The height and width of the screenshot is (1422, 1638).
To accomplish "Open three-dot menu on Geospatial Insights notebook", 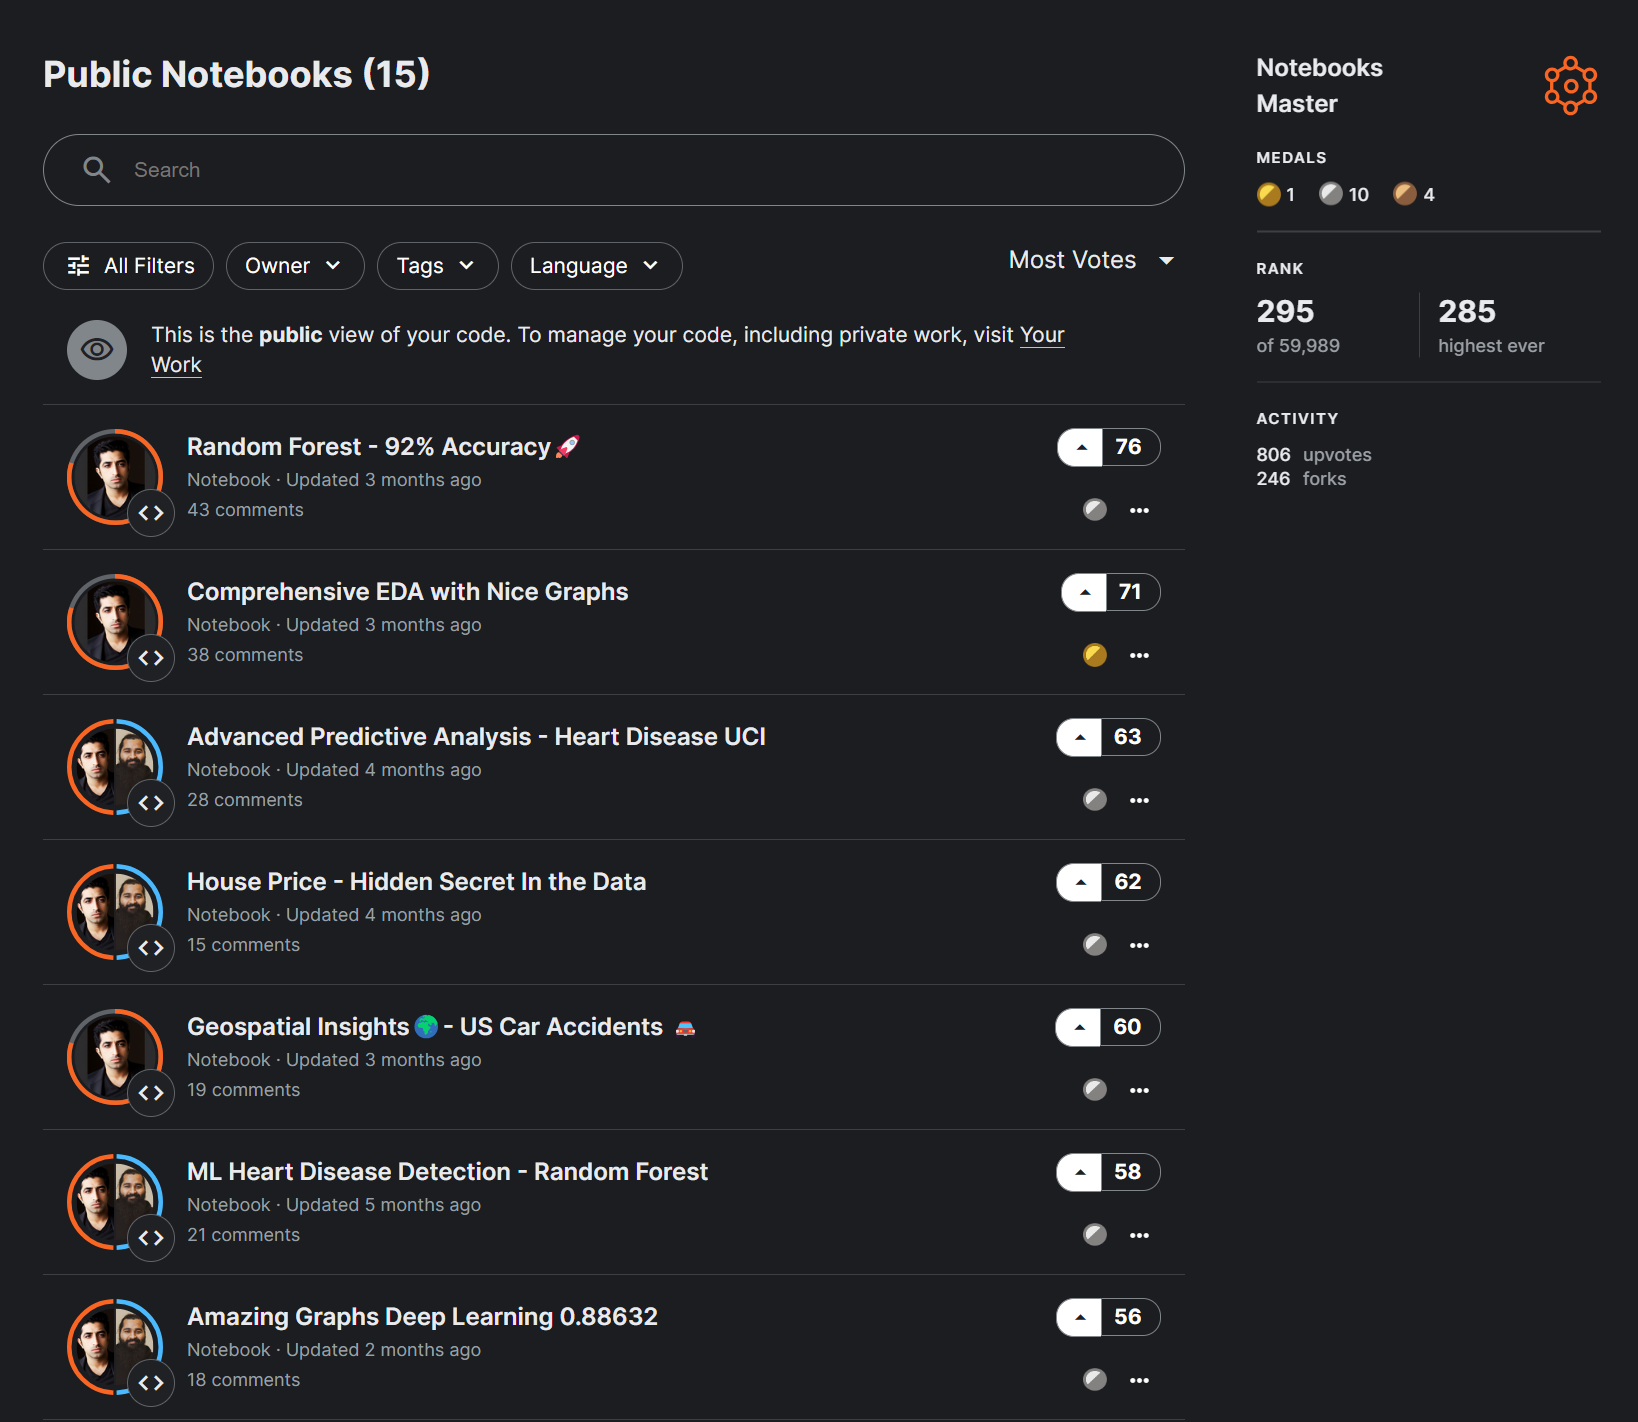I will coord(1139,1090).
